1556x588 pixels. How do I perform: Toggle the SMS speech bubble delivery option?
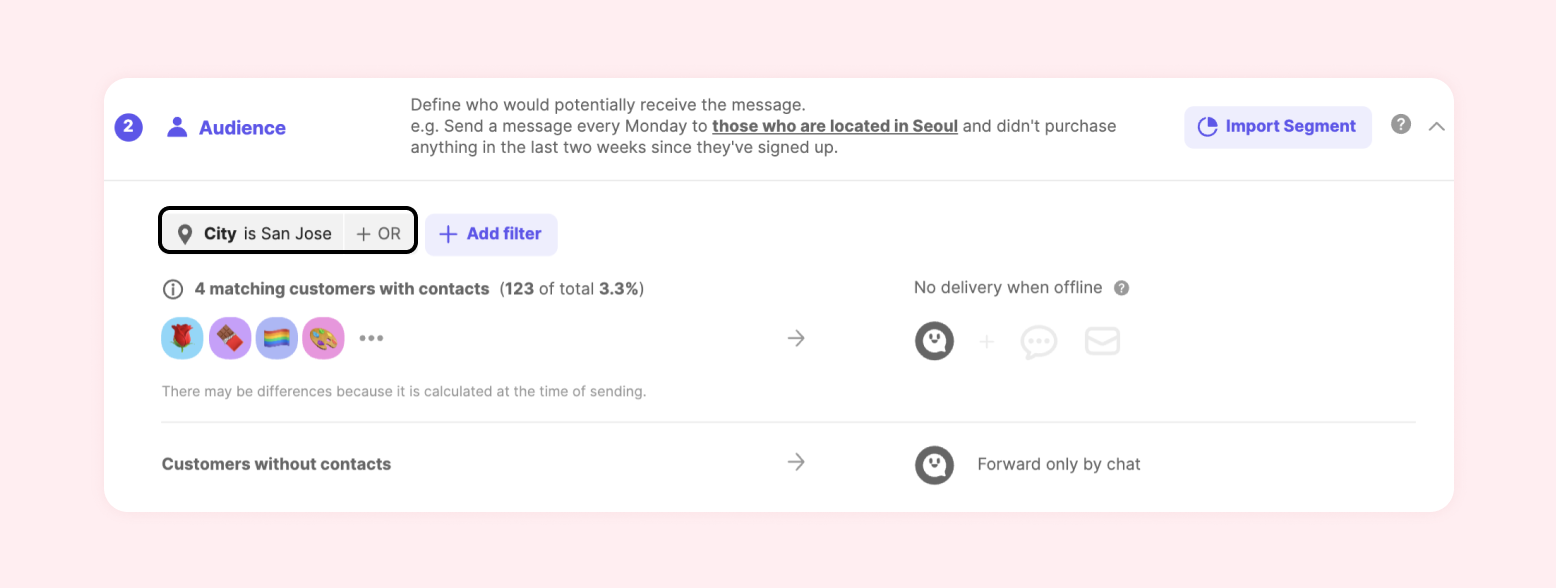click(x=1039, y=342)
